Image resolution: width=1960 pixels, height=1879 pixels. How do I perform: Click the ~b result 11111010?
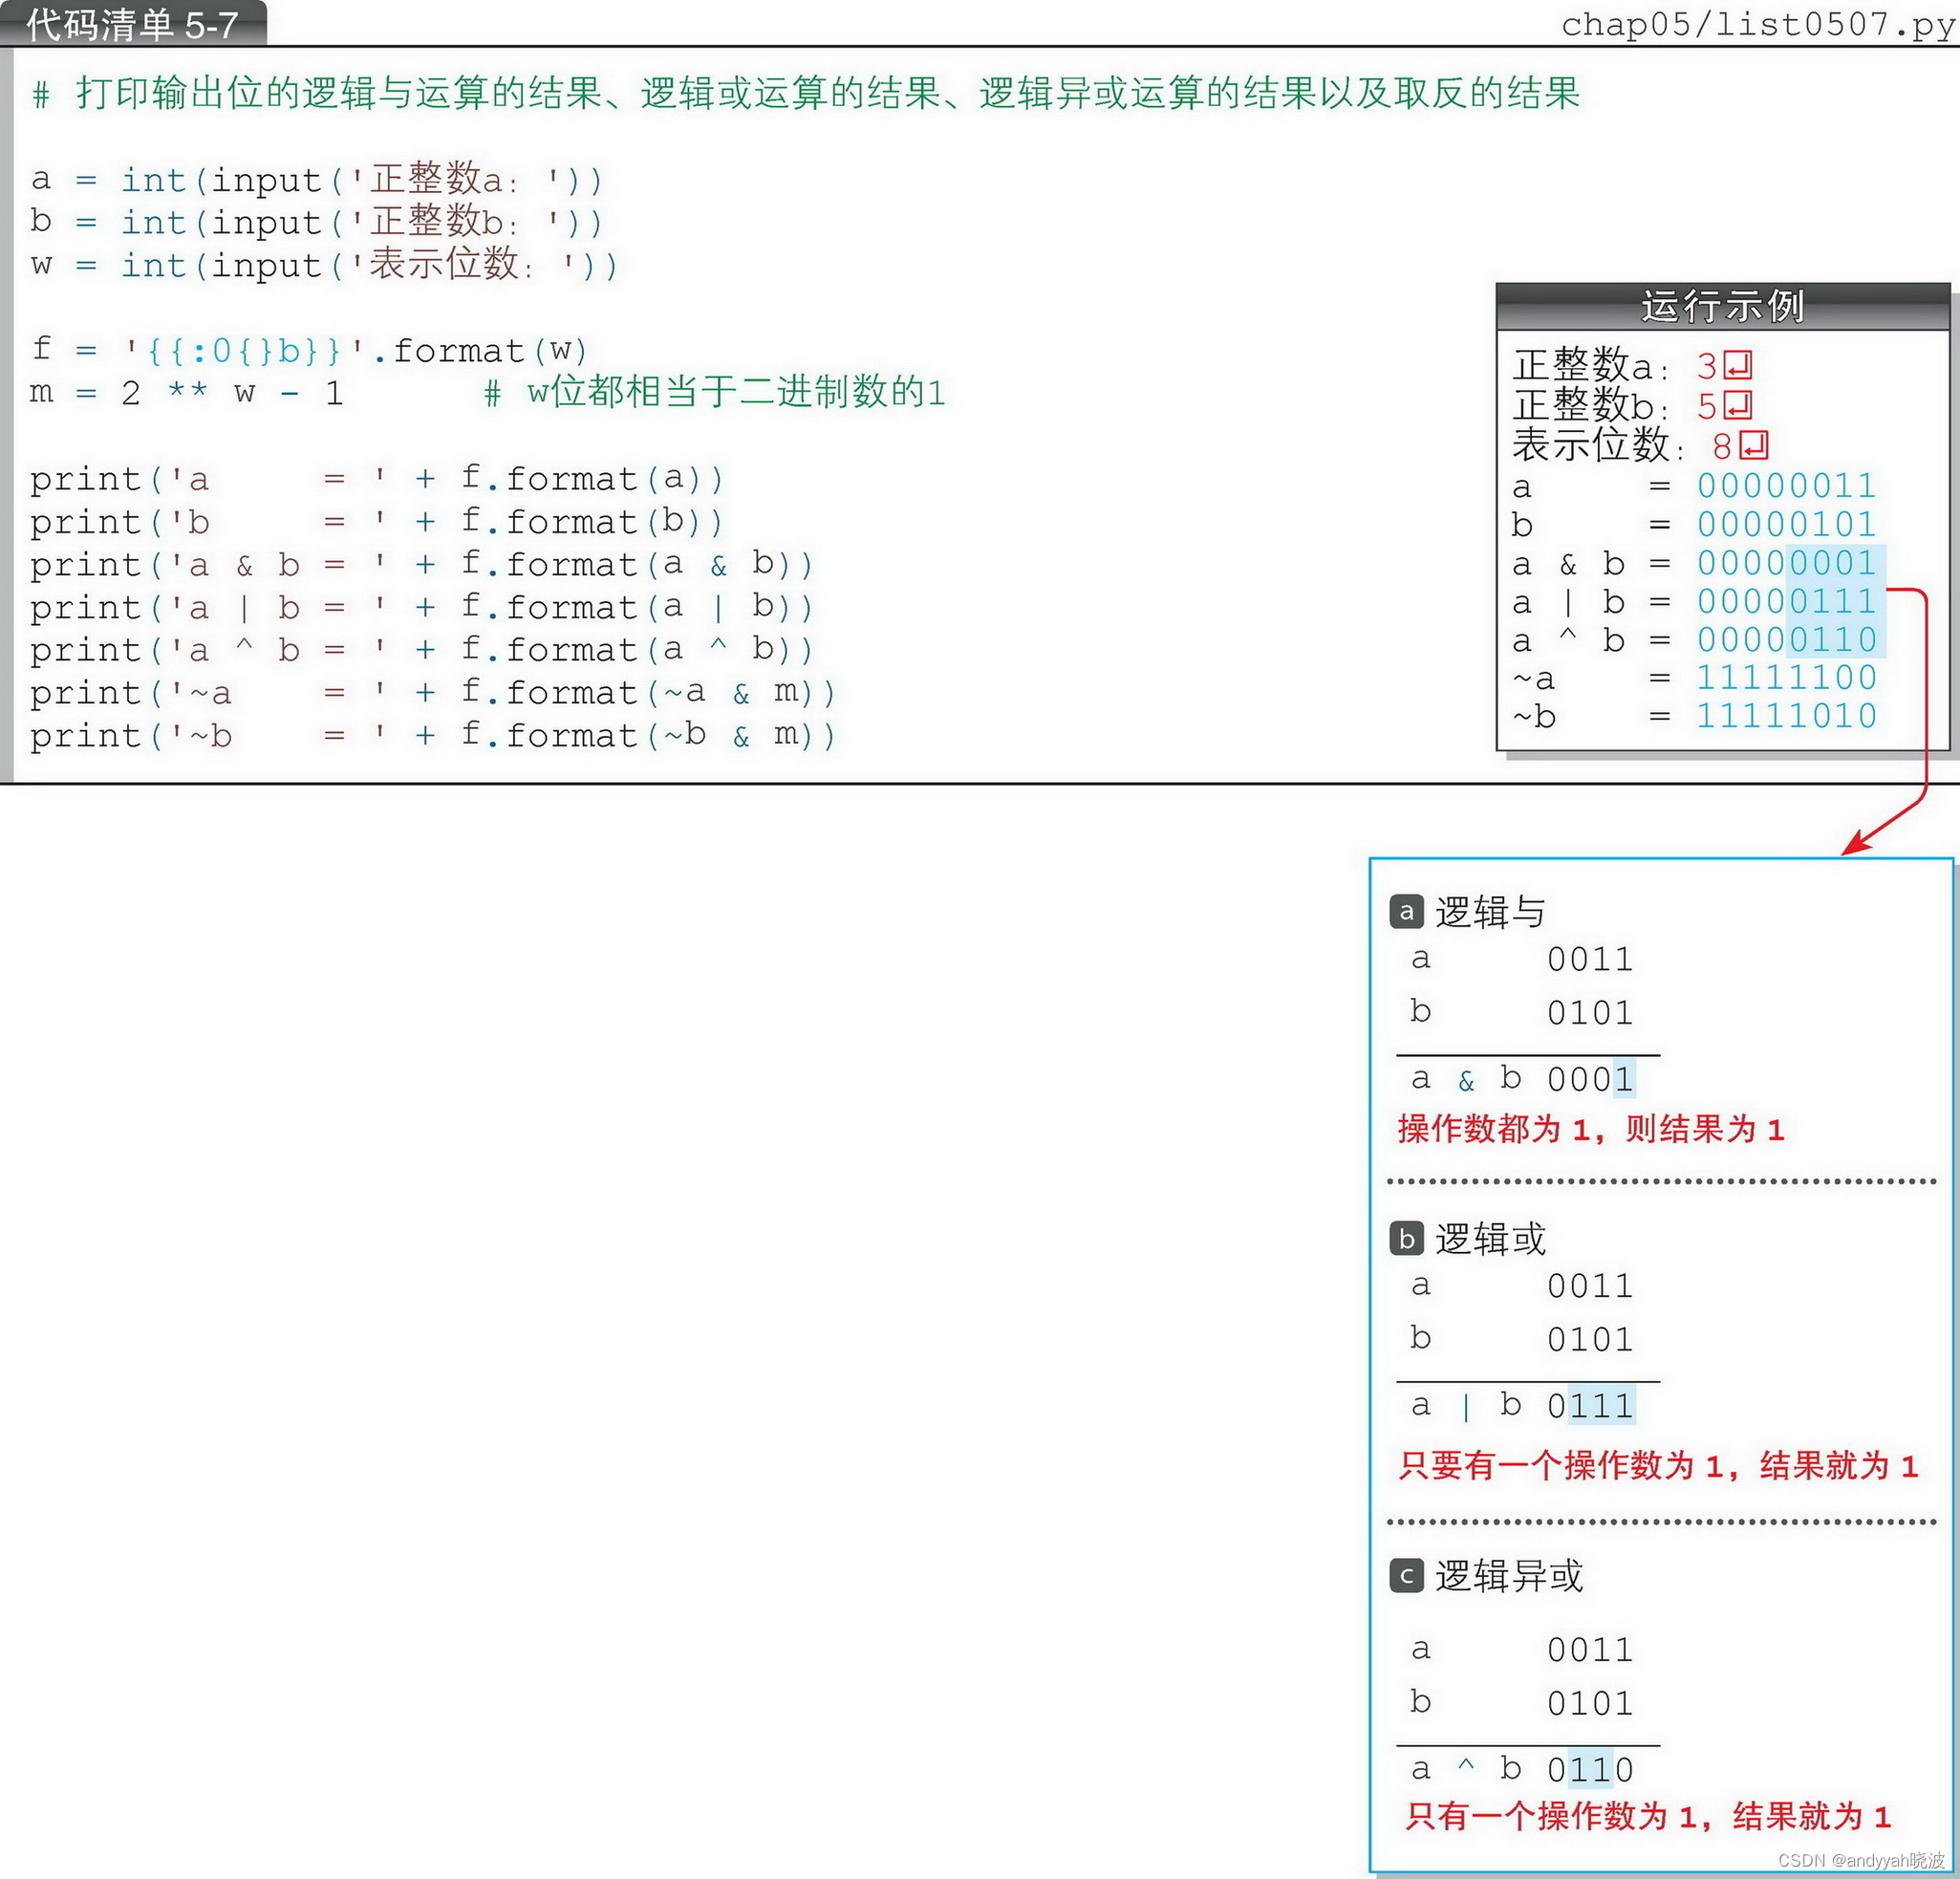(1786, 716)
